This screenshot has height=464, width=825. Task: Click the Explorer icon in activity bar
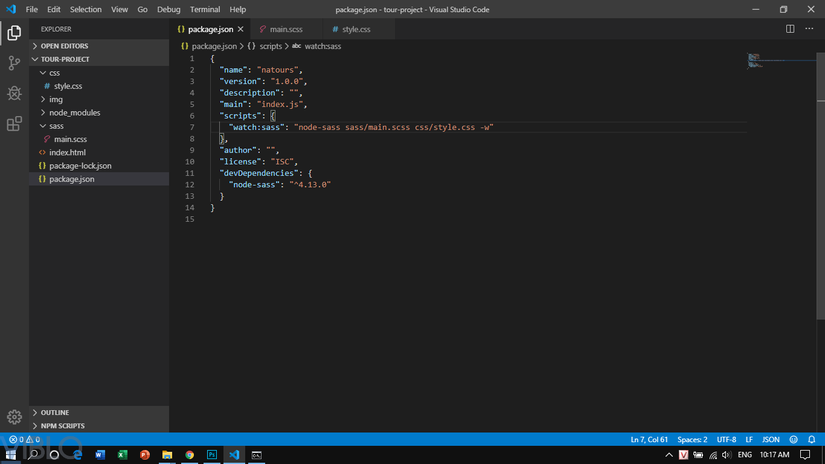(x=14, y=33)
